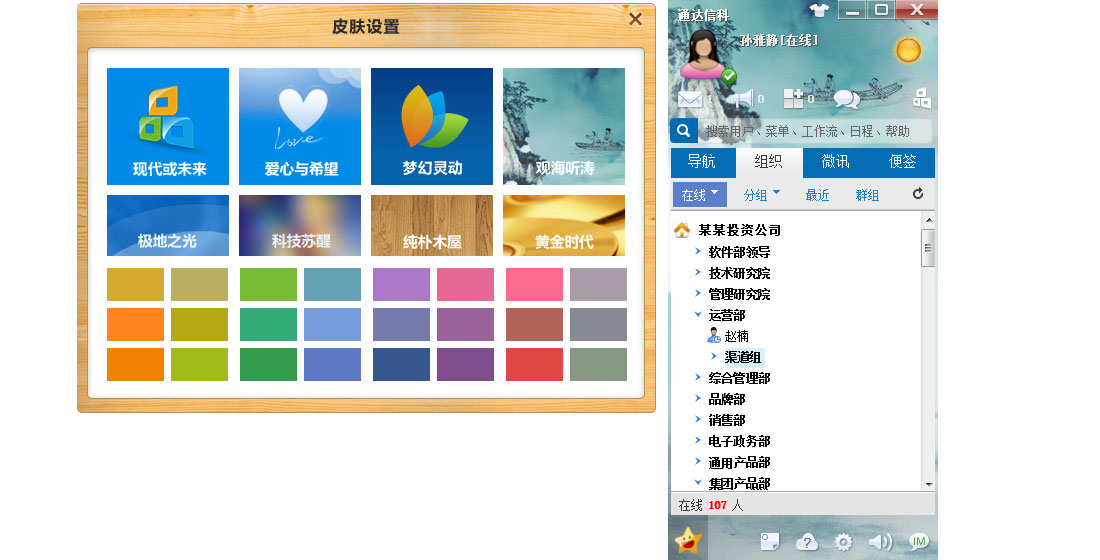Toggle sound with the speaker icon
The image size is (1100, 560).
coord(879,542)
